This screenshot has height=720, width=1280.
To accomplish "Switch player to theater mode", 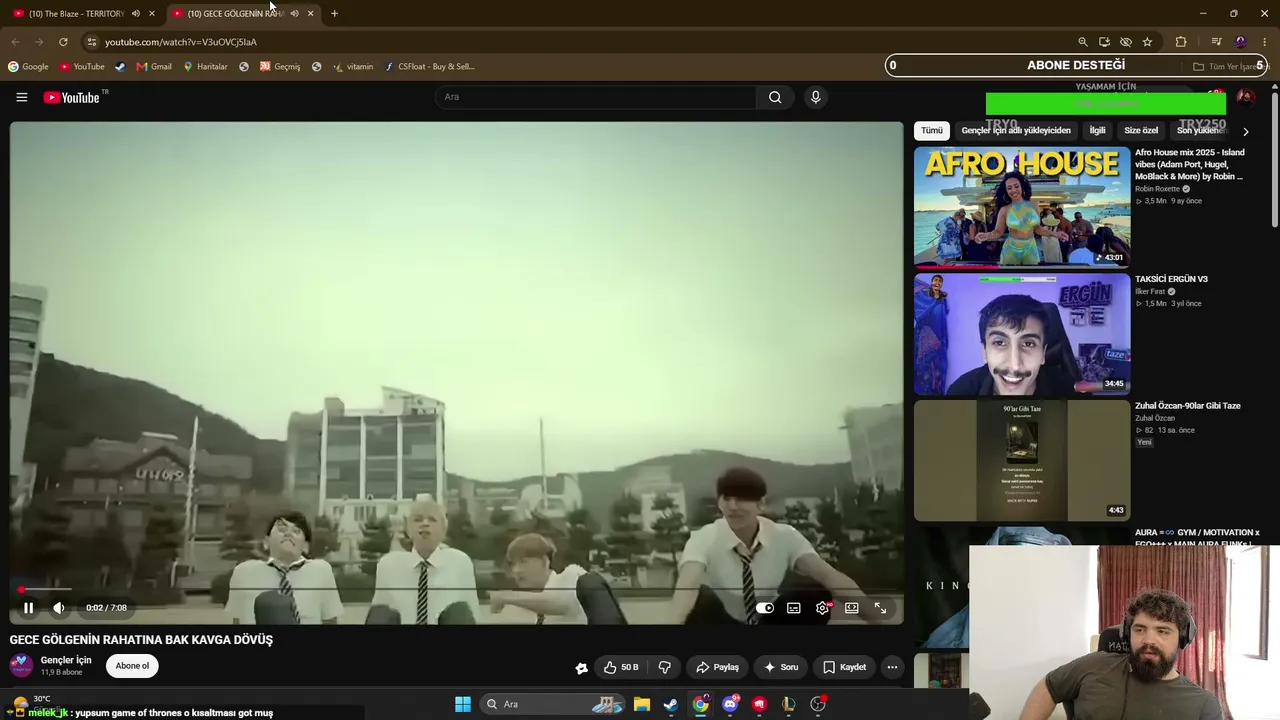I will [851, 608].
